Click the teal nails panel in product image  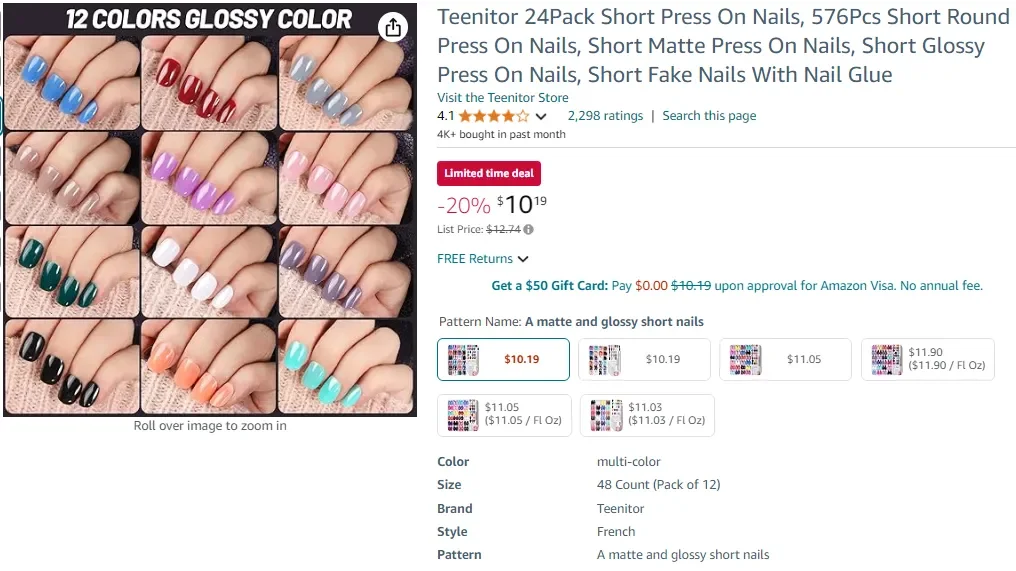[x=346, y=365]
